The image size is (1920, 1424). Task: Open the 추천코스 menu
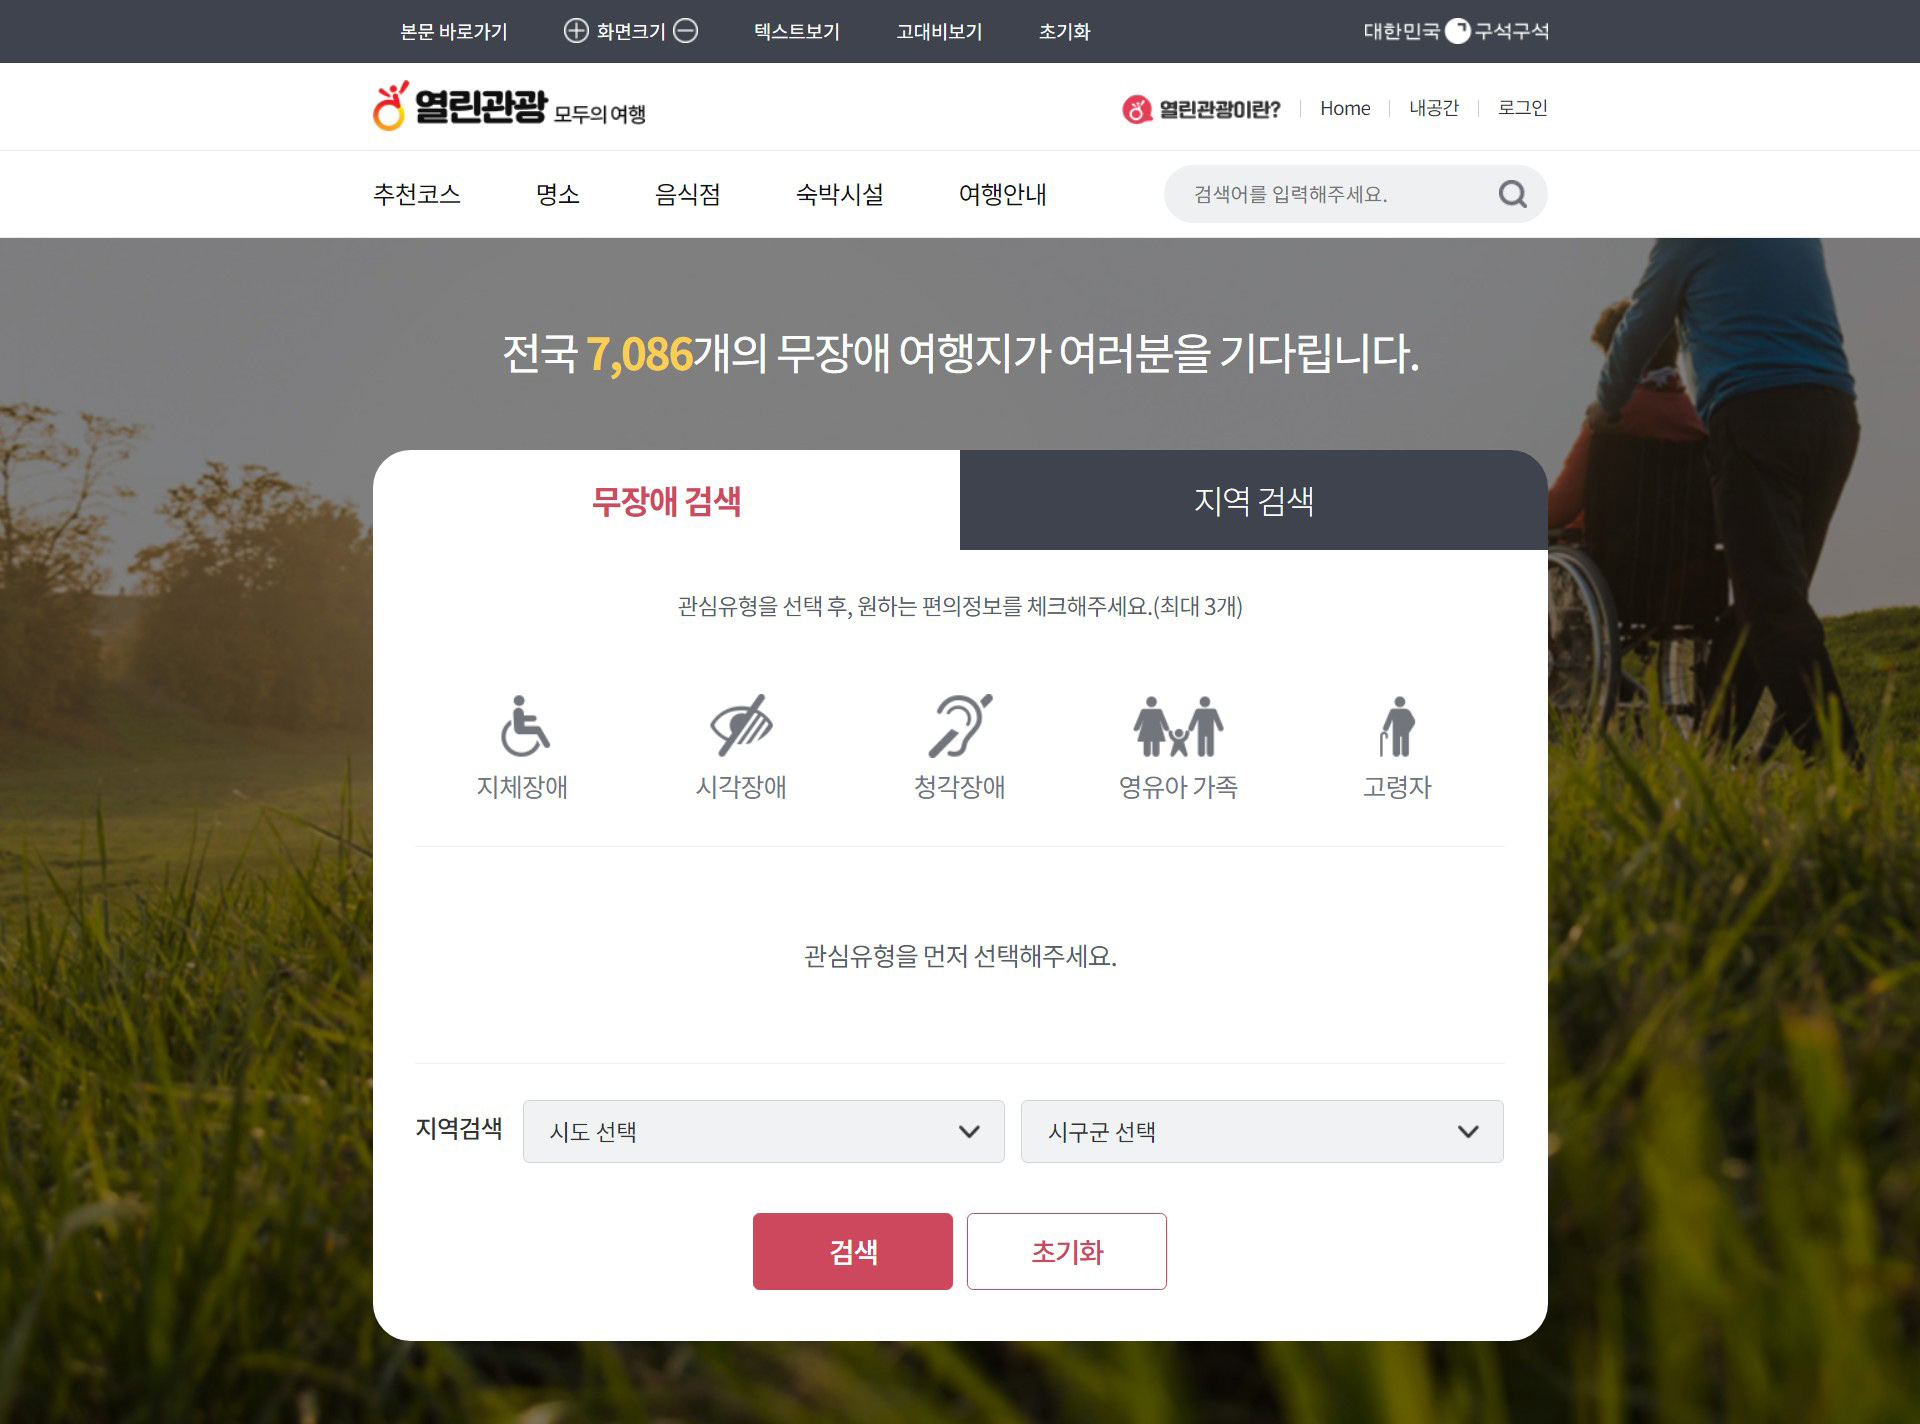417,194
